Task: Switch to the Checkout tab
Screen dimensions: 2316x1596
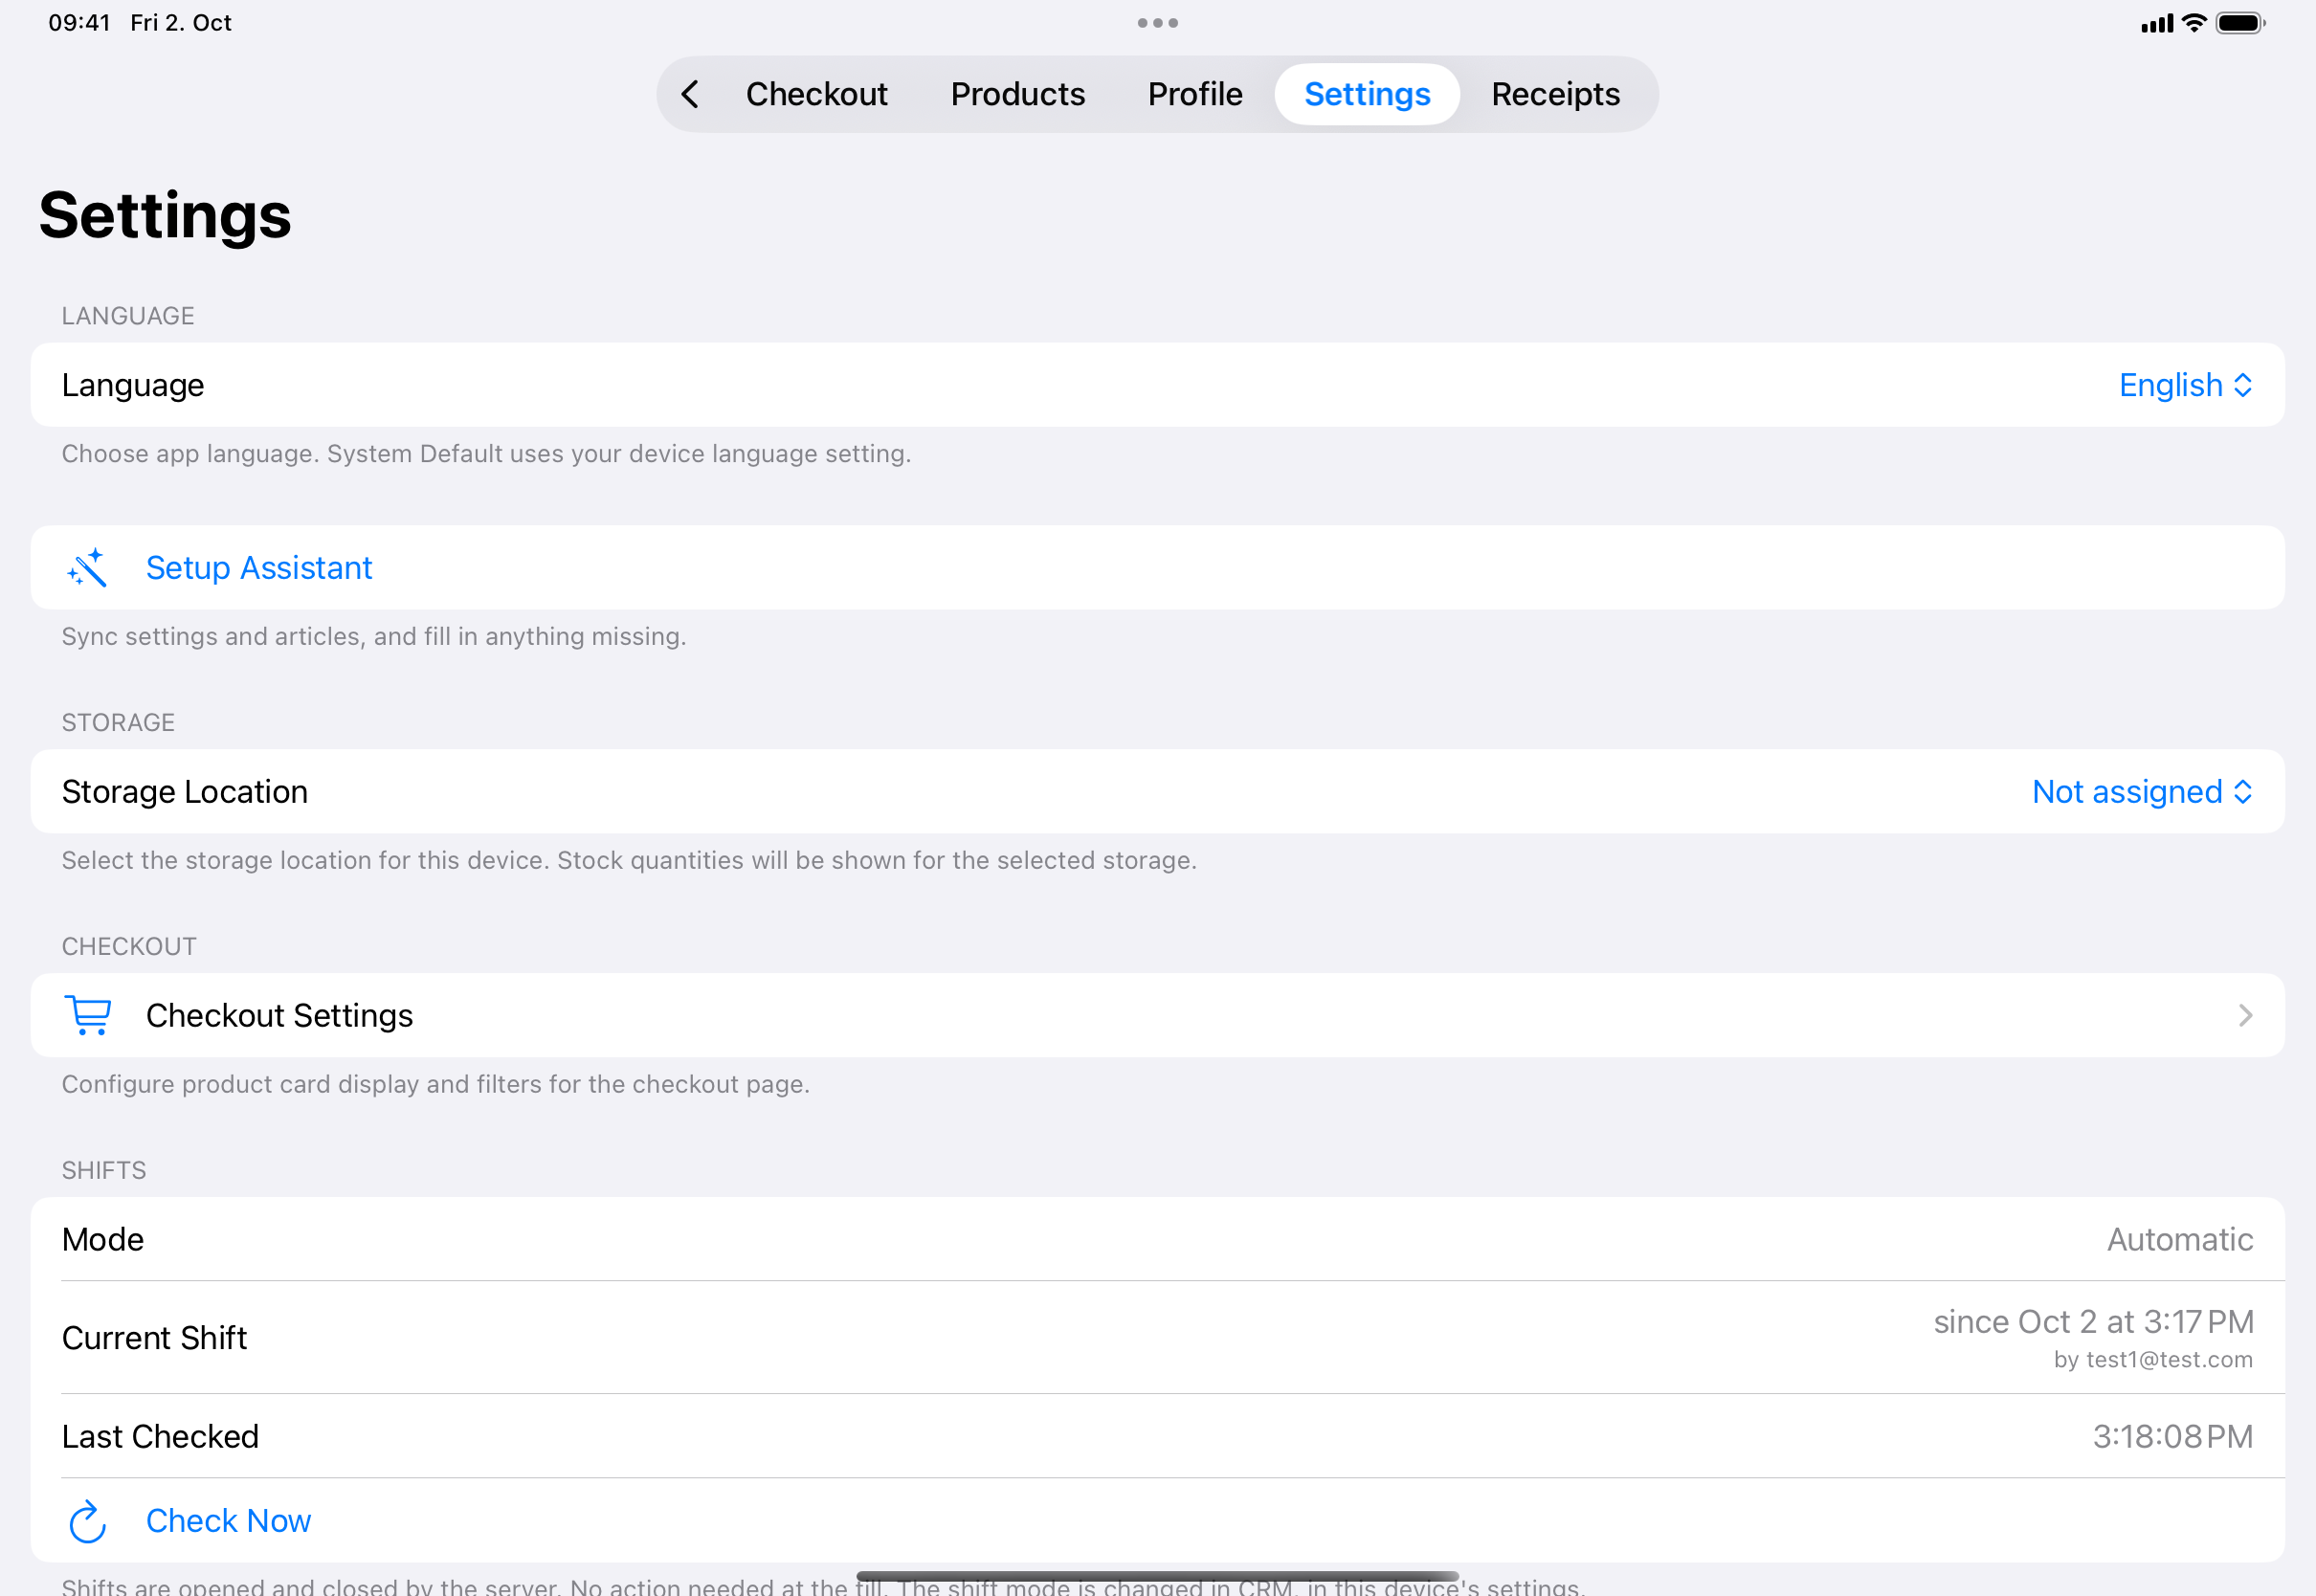Action: pyautogui.click(x=817, y=94)
